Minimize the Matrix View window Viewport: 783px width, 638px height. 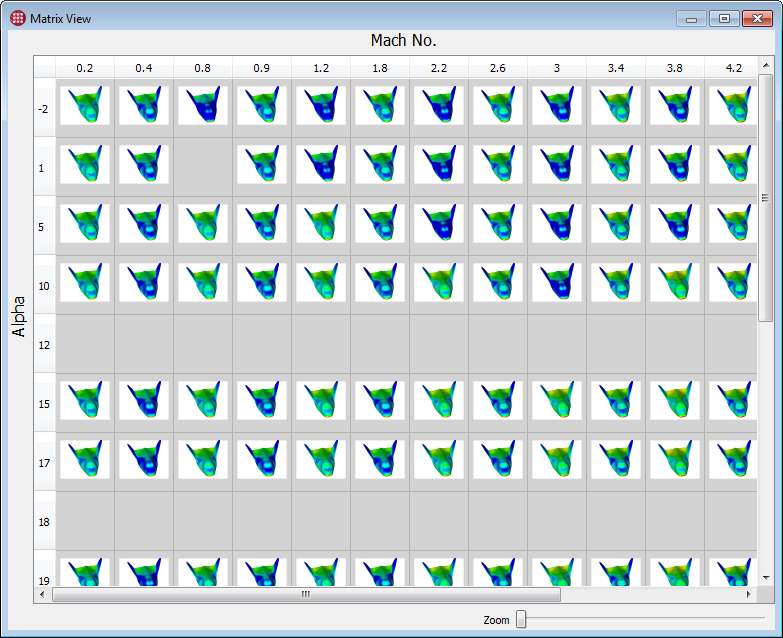(x=692, y=18)
